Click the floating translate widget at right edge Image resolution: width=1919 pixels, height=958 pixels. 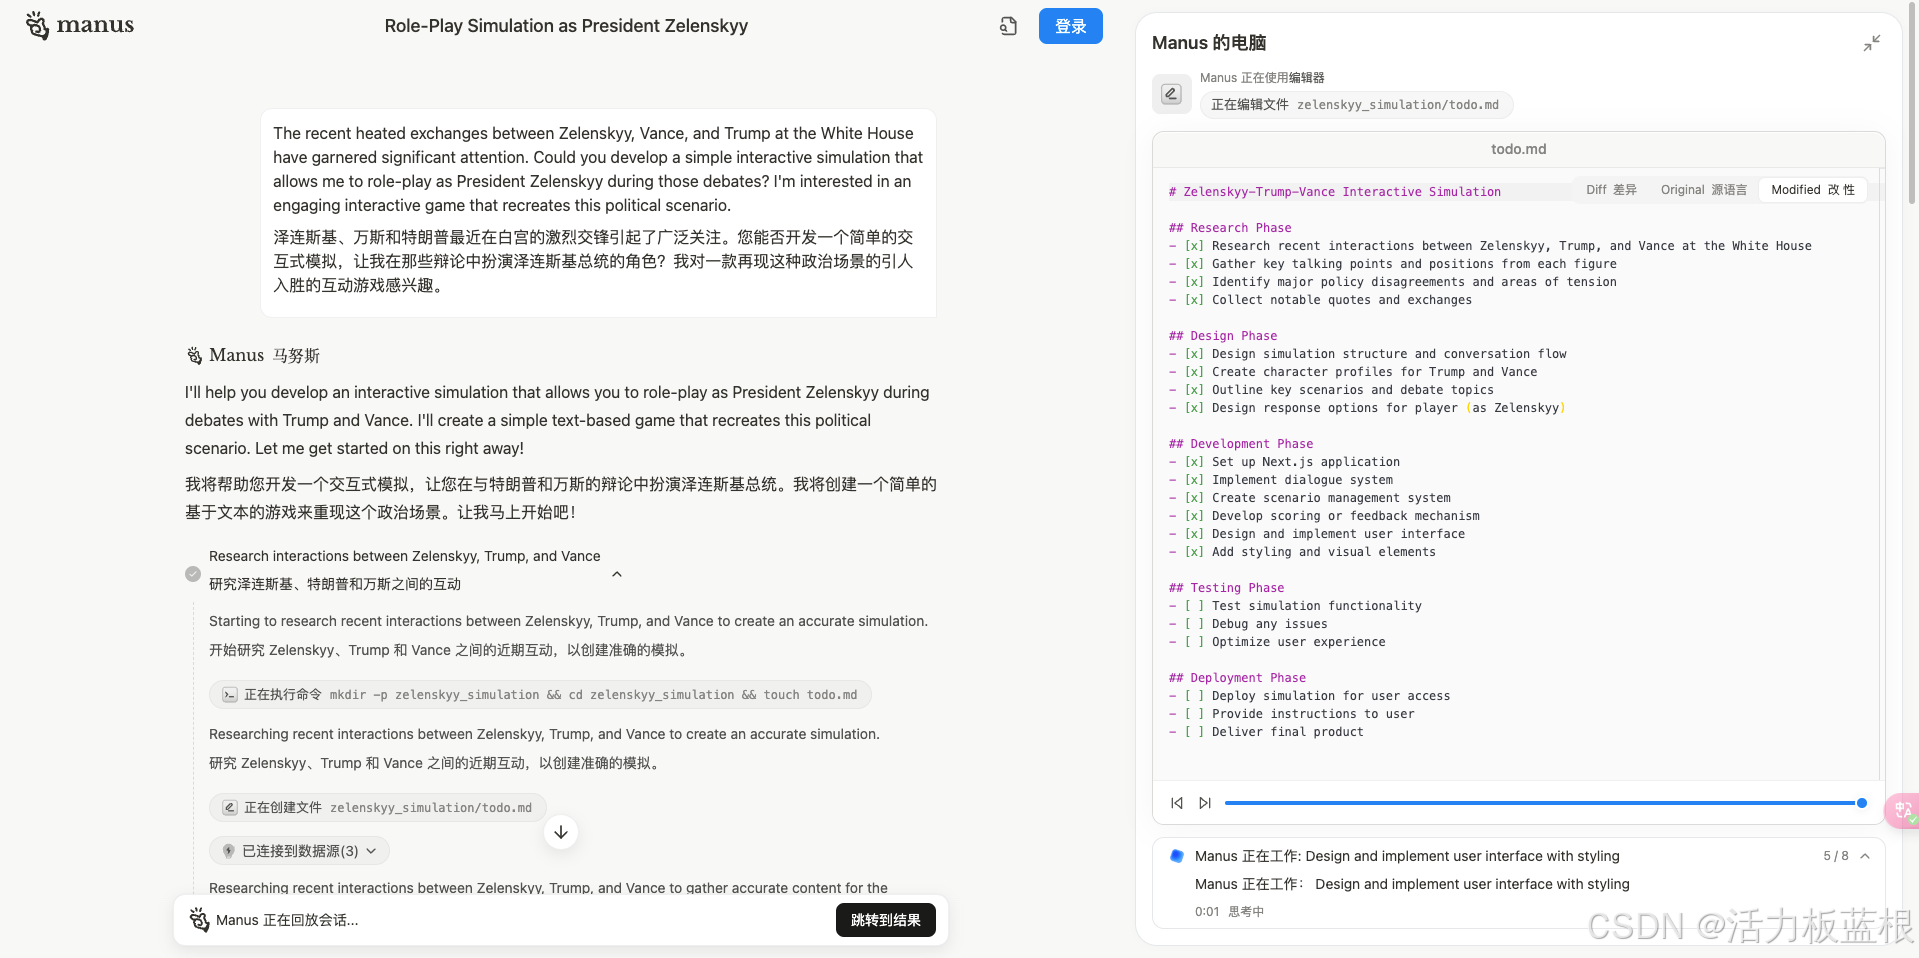tap(1902, 810)
